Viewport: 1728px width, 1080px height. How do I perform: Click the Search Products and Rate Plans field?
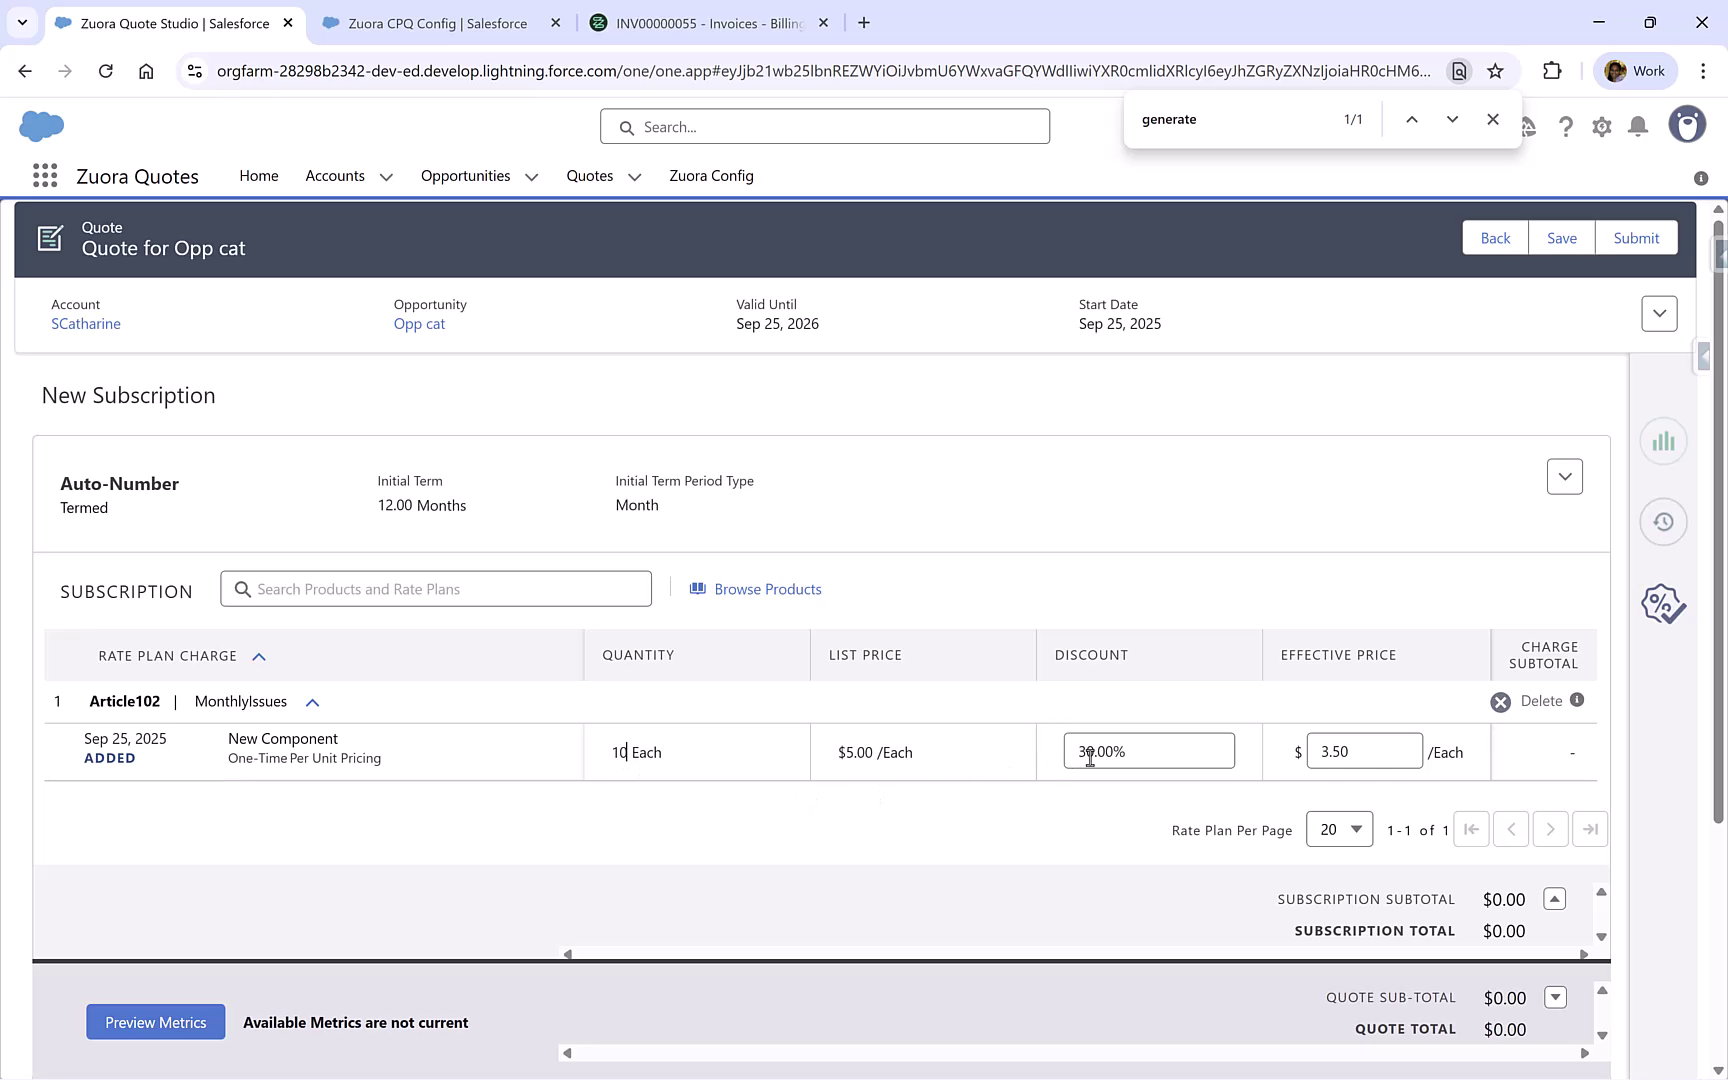click(436, 588)
